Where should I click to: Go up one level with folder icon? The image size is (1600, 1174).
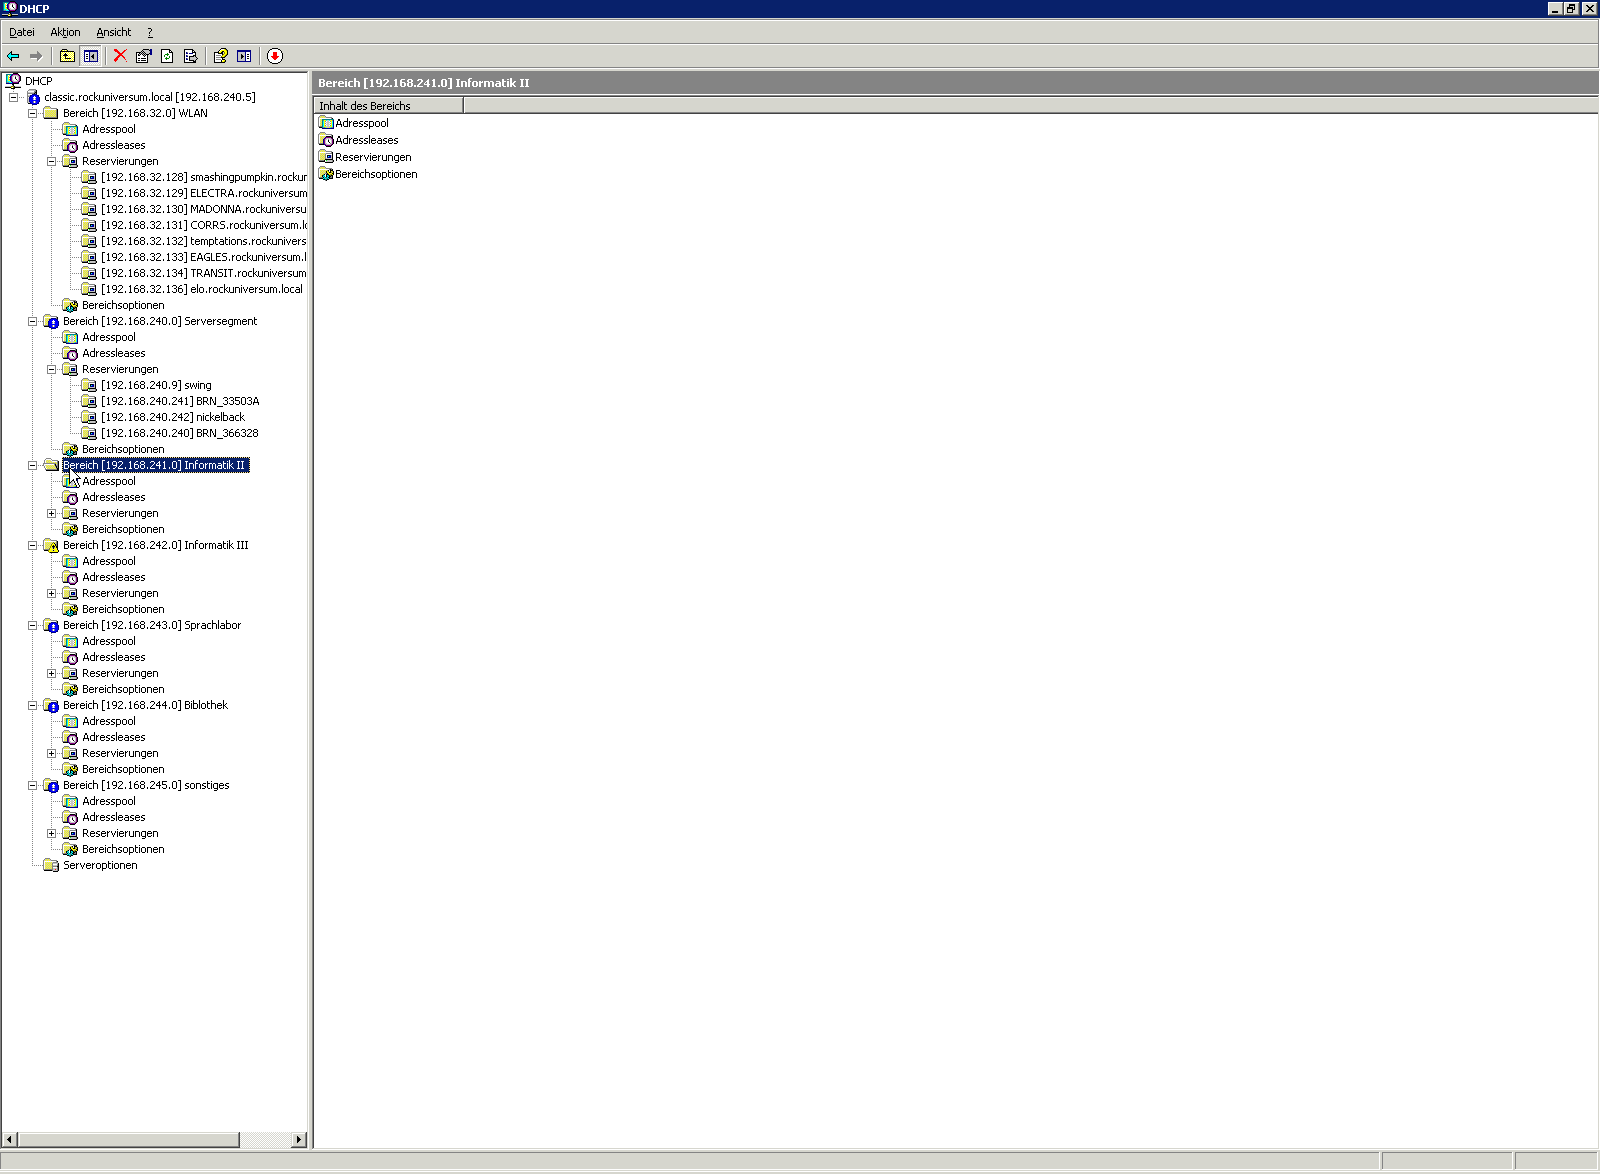(x=67, y=56)
